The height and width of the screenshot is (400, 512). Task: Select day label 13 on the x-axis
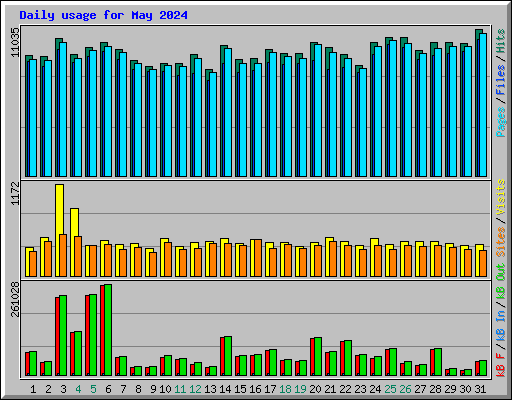click(210, 389)
